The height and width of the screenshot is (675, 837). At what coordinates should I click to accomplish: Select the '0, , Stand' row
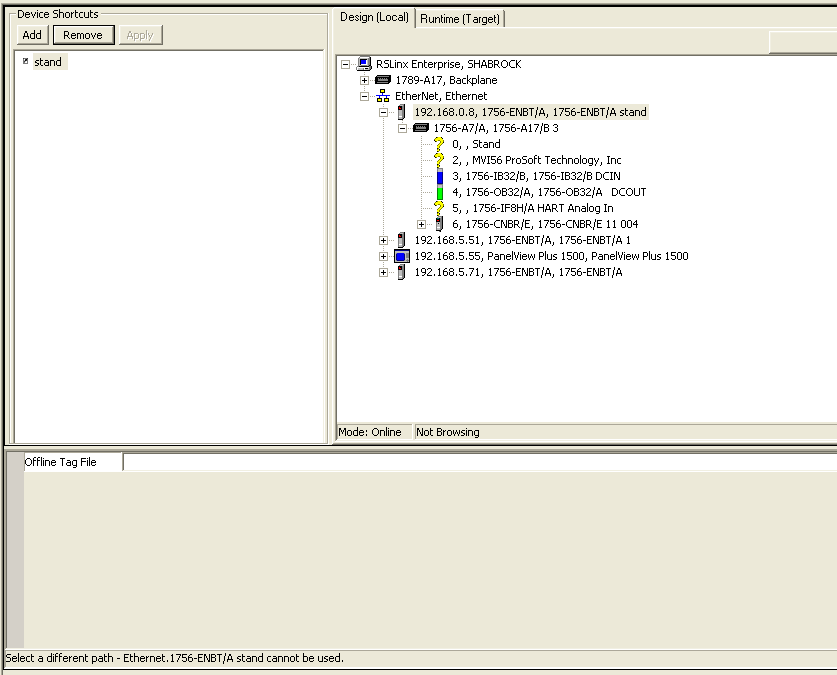(476, 144)
